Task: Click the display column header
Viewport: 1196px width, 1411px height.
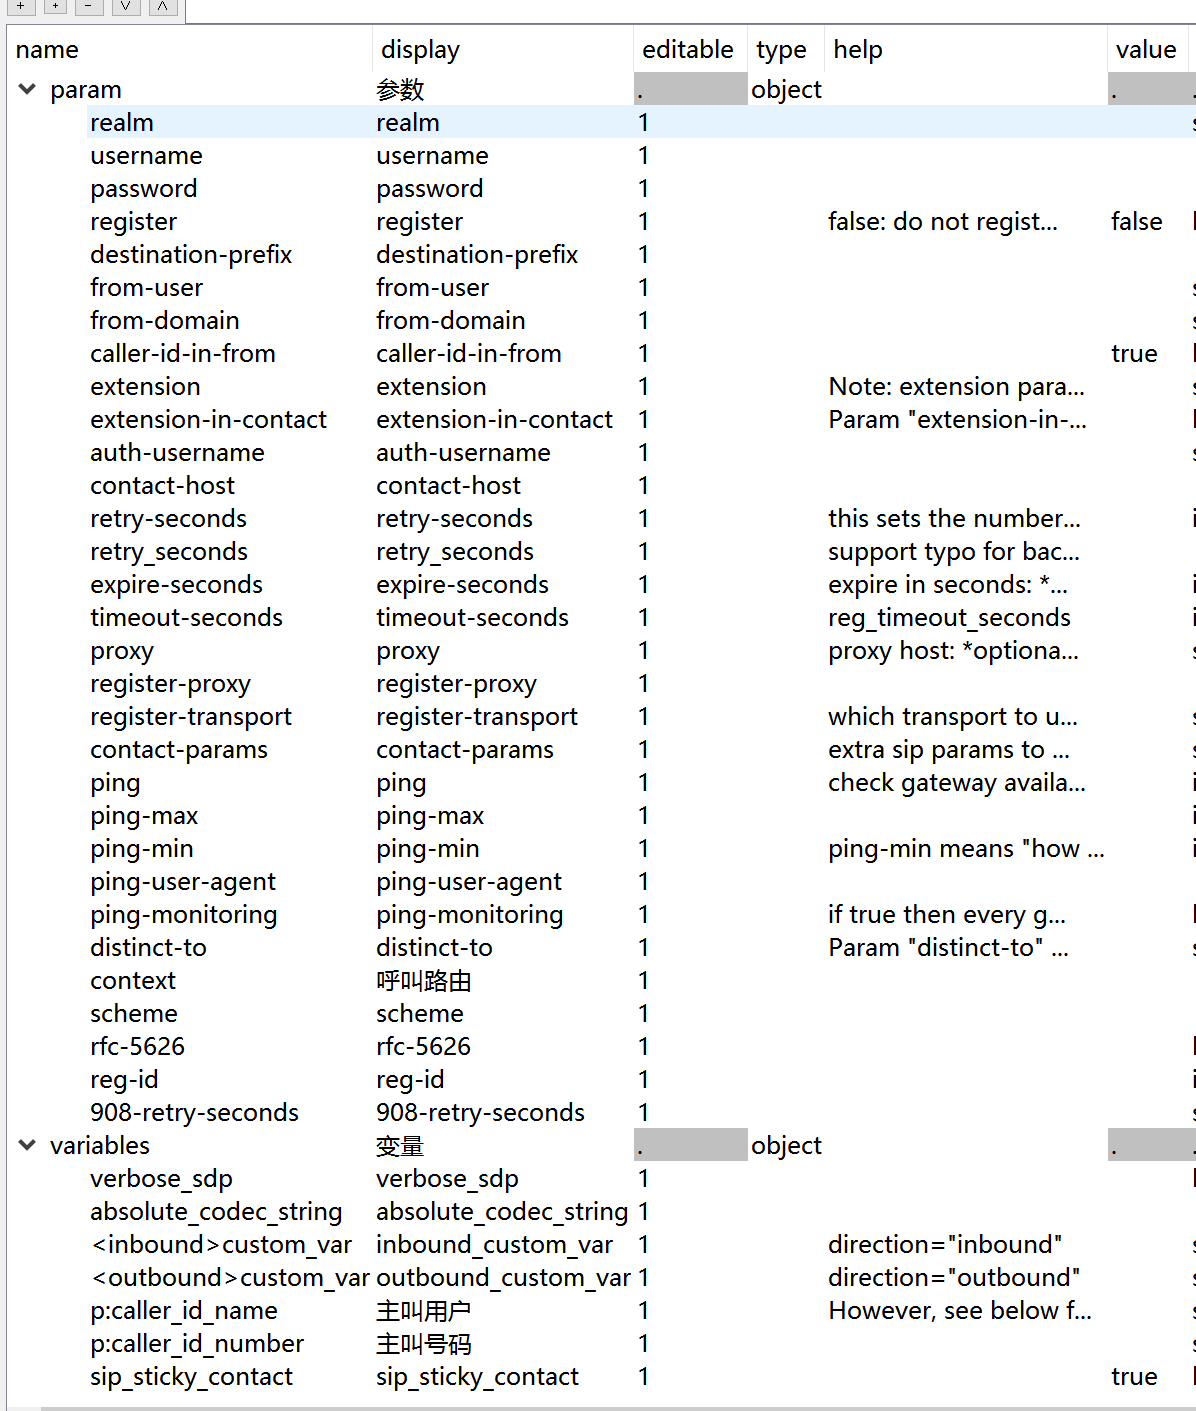Action: (420, 50)
